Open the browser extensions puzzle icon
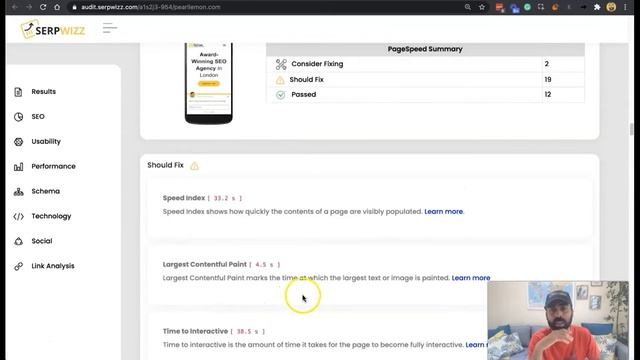This screenshot has width=640, height=360. coord(597,7)
